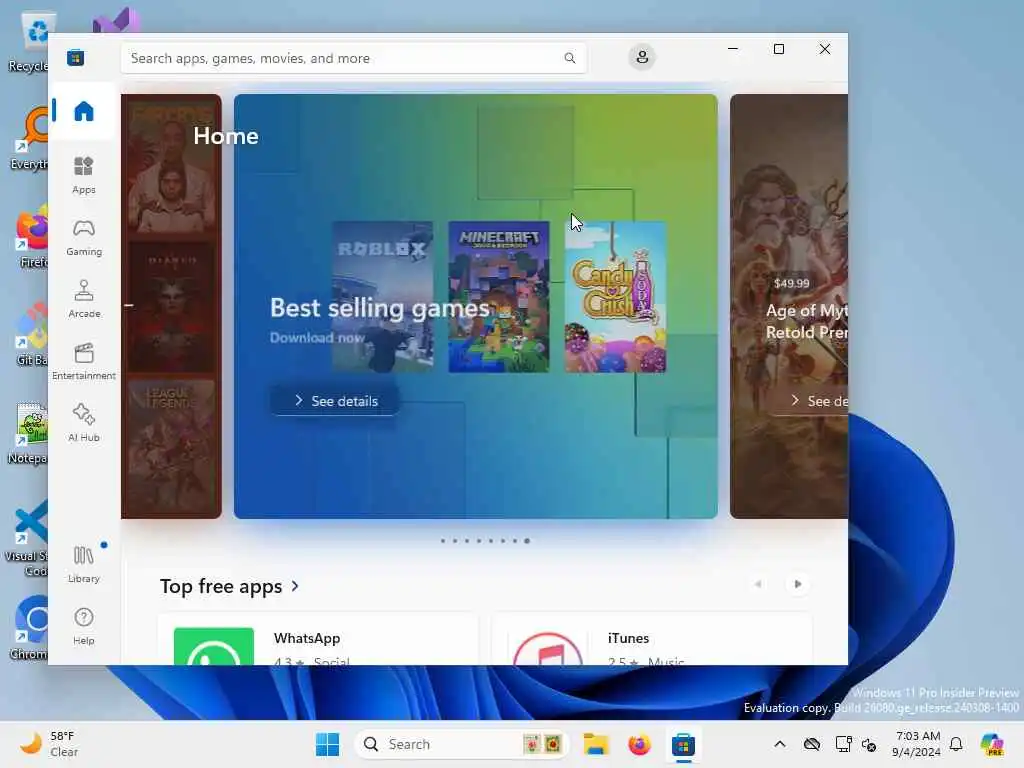Maximize the Microsoft Store window
This screenshot has height=768, width=1024.
pyautogui.click(x=778, y=49)
